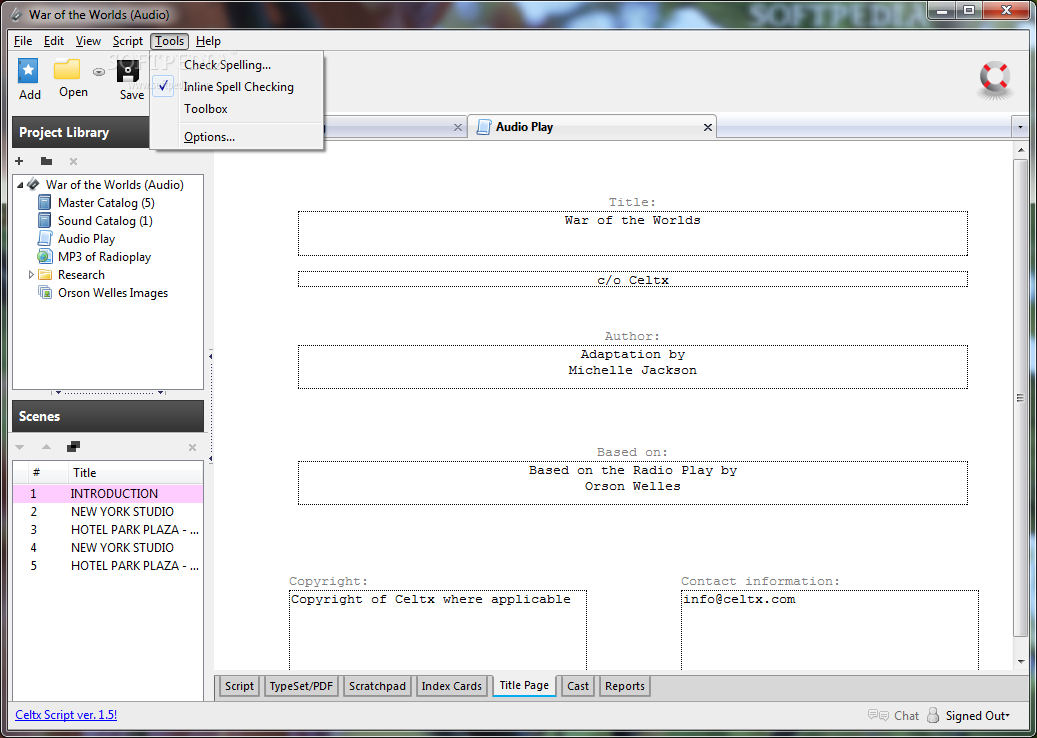The width and height of the screenshot is (1037, 738).
Task: Open the tab list dropdown arrow
Action: 1020,127
